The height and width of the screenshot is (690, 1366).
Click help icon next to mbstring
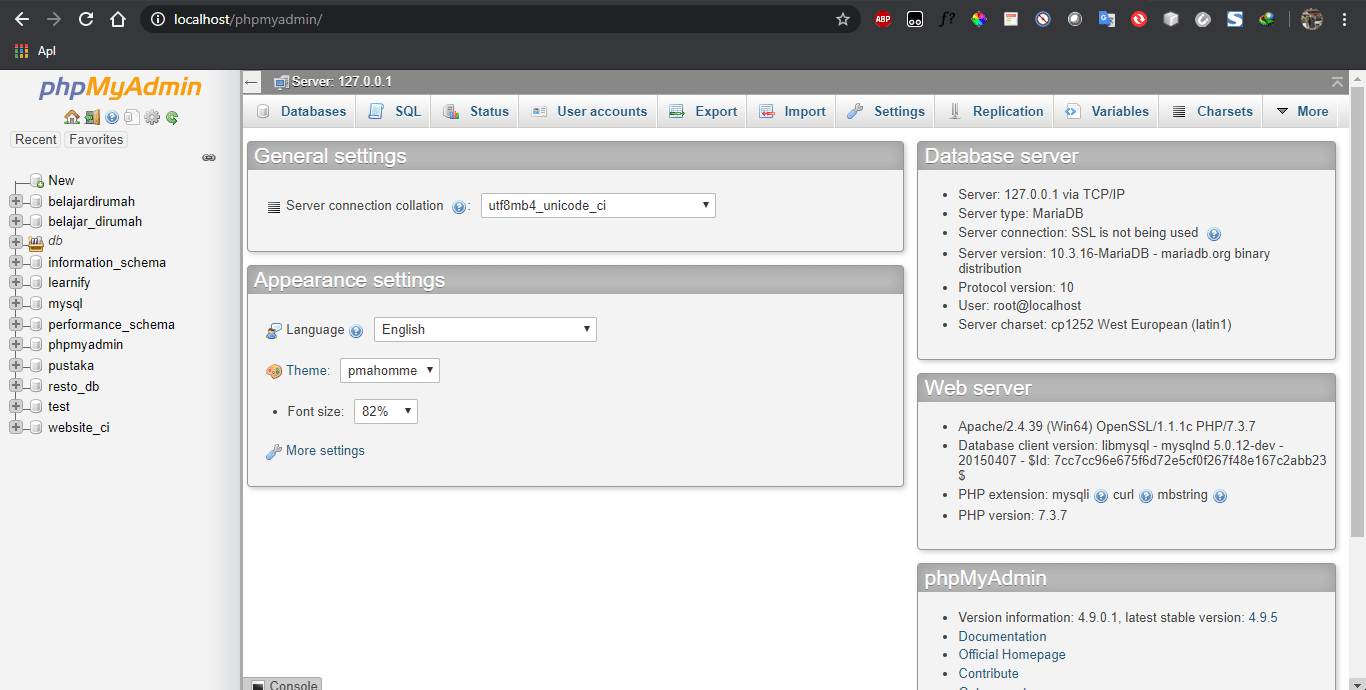(x=1220, y=496)
